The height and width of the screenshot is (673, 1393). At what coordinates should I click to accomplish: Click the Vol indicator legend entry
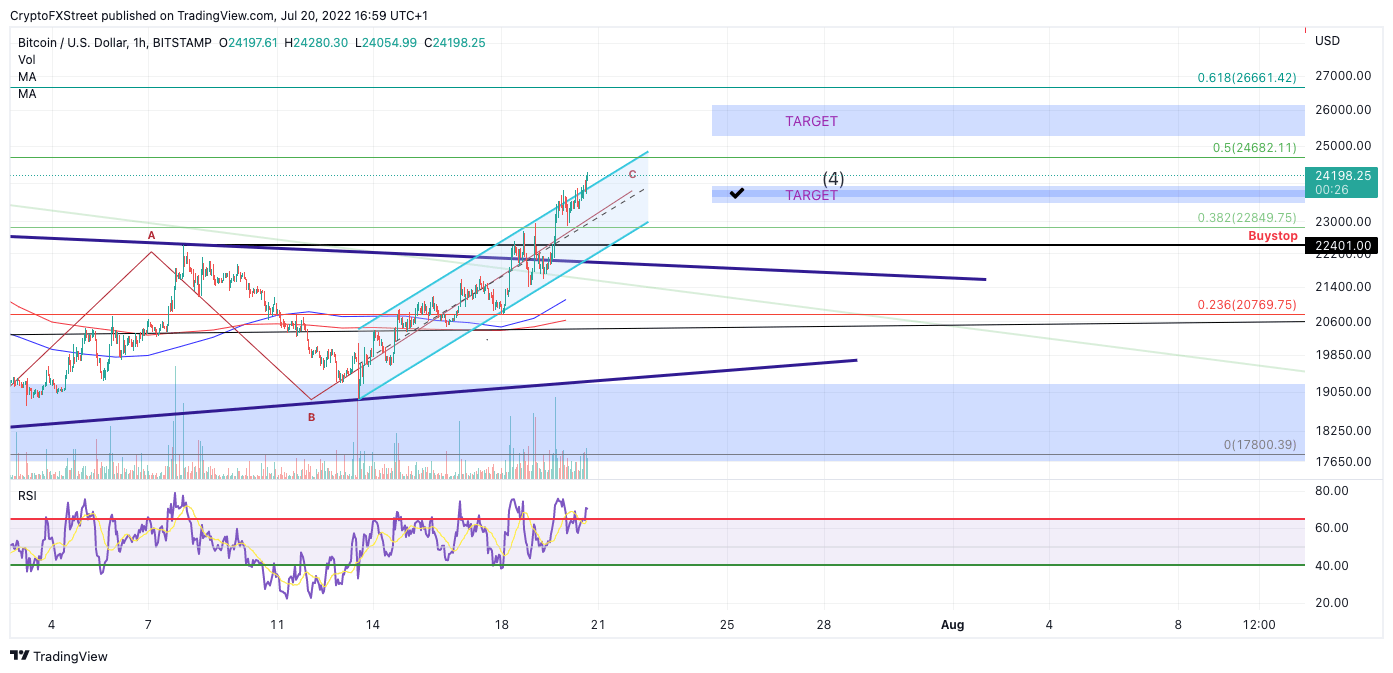(x=25, y=59)
